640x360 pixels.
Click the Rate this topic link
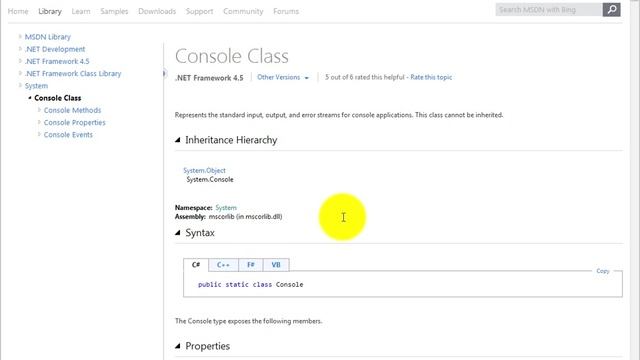(x=431, y=77)
